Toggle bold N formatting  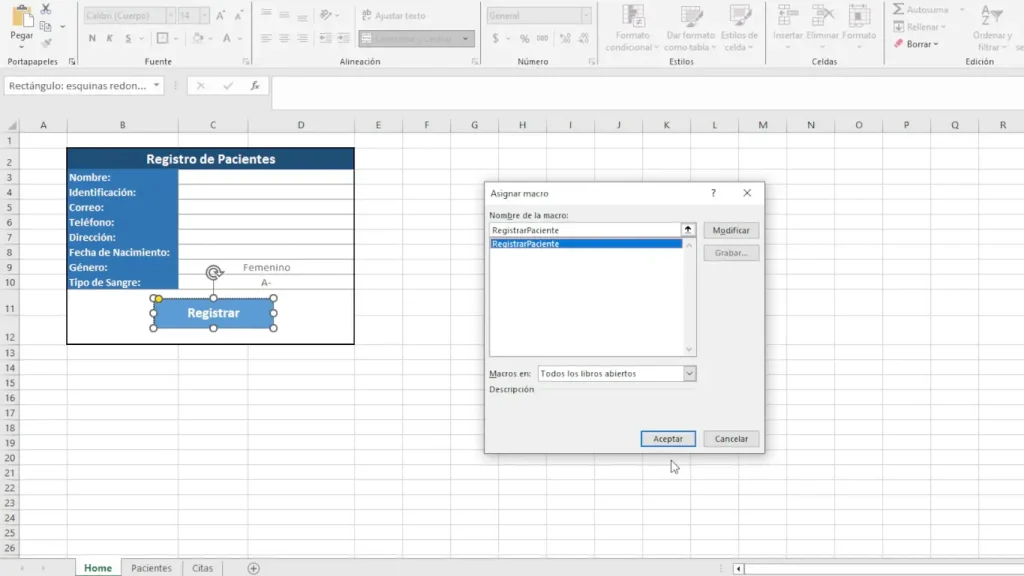coord(92,39)
